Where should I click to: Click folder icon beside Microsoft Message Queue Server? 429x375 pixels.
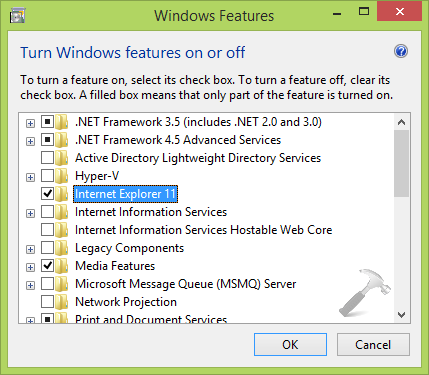coord(62,284)
